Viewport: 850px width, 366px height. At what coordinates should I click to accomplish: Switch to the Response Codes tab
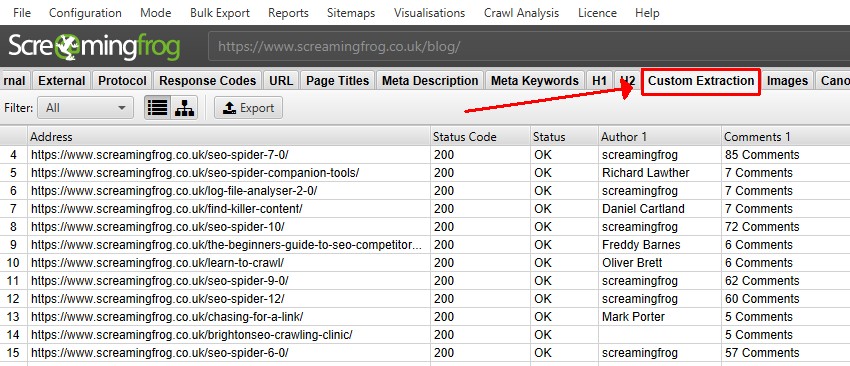(208, 81)
